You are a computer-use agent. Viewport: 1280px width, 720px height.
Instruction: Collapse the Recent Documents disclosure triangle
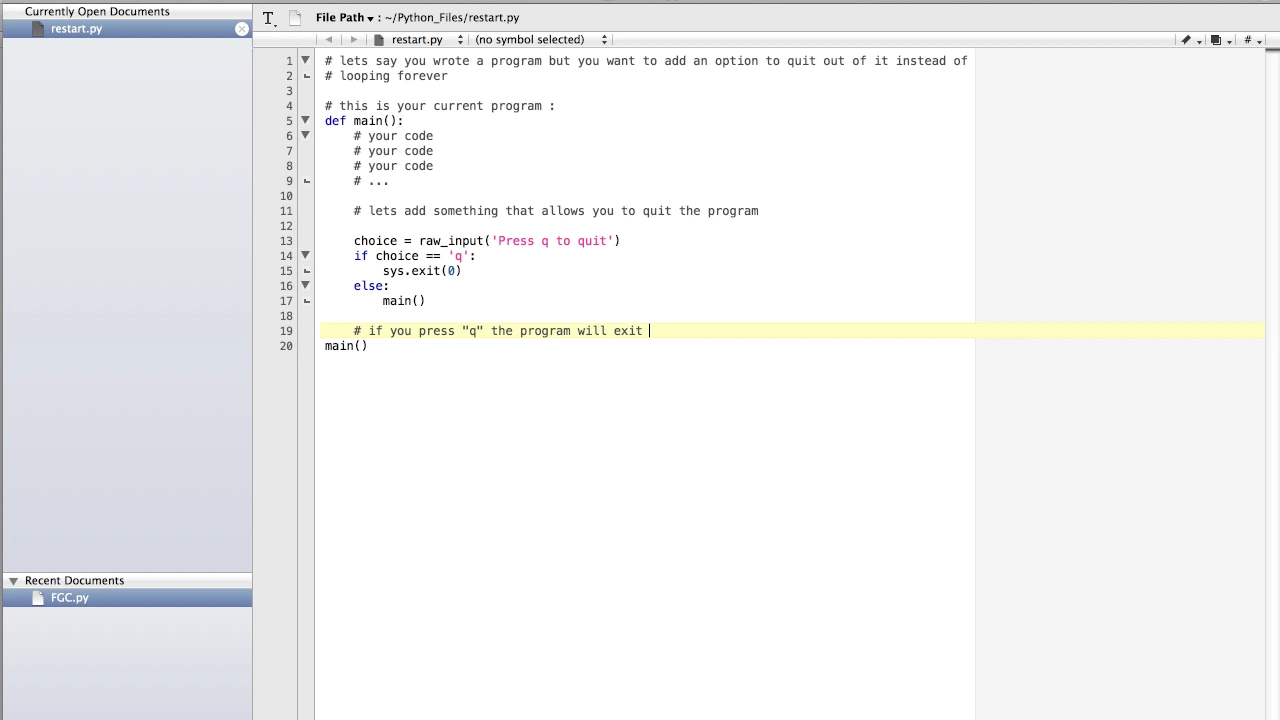click(13, 581)
